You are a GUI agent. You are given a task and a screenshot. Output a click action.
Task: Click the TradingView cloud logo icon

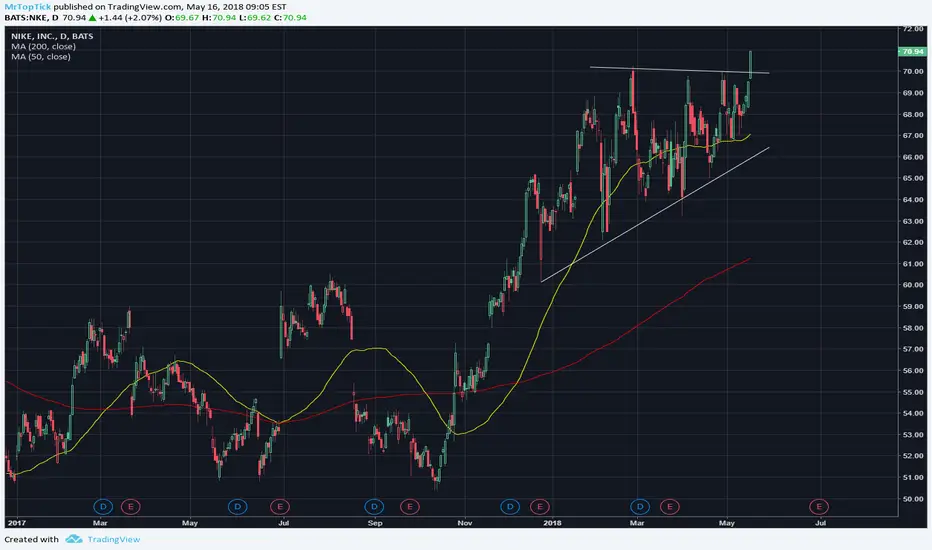point(74,539)
